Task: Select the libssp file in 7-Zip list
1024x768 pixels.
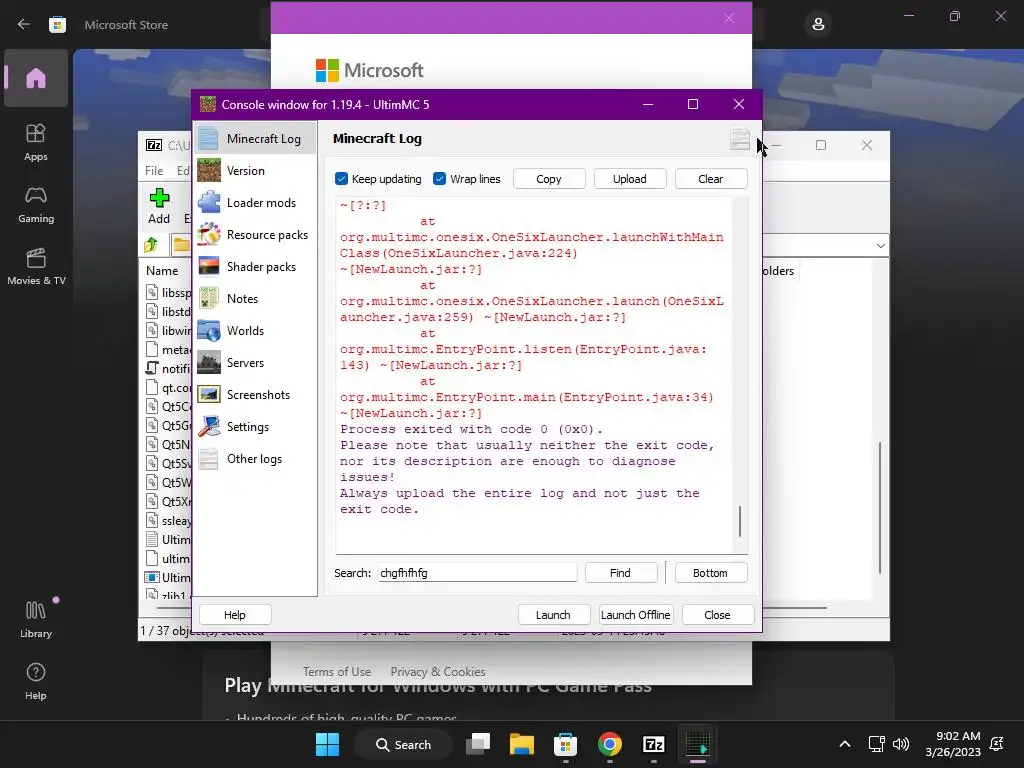Action: (168, 293)
